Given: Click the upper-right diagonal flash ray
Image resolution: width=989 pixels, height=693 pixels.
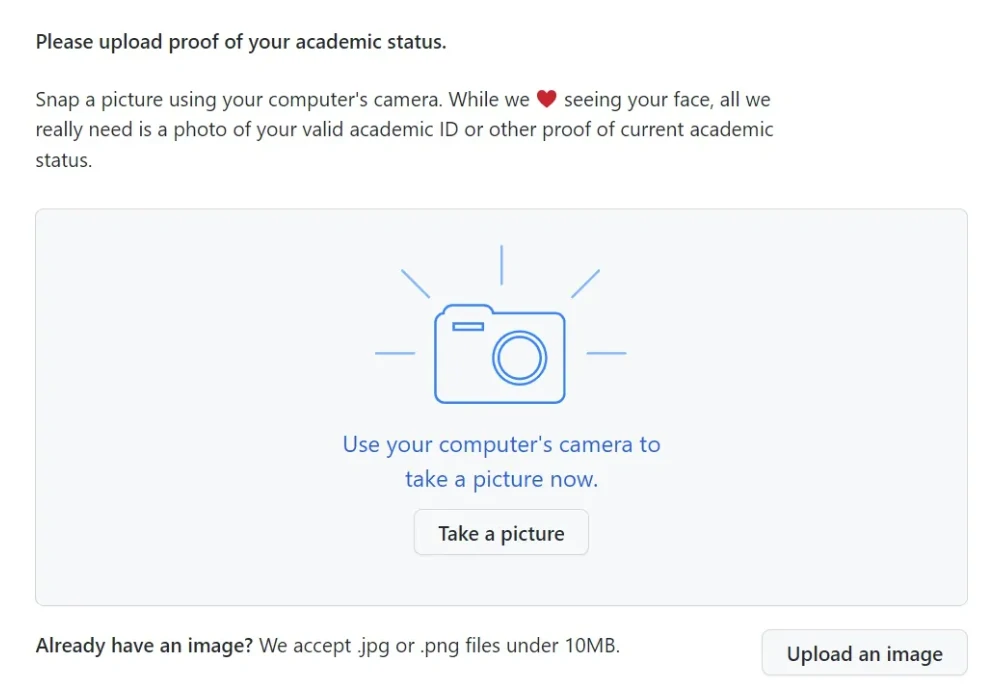Looking at the screenshot, I should click(x=586, y=283).
